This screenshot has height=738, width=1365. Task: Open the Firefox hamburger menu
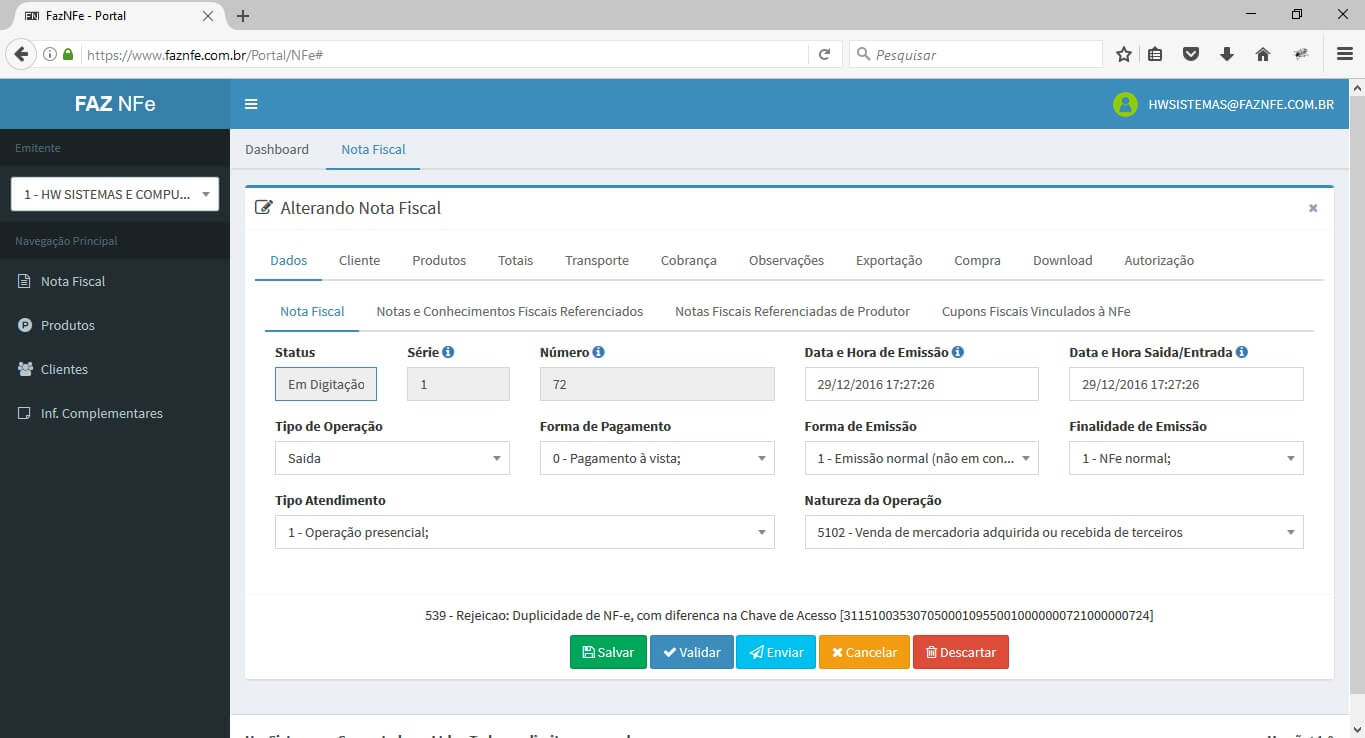(1345, 55)
